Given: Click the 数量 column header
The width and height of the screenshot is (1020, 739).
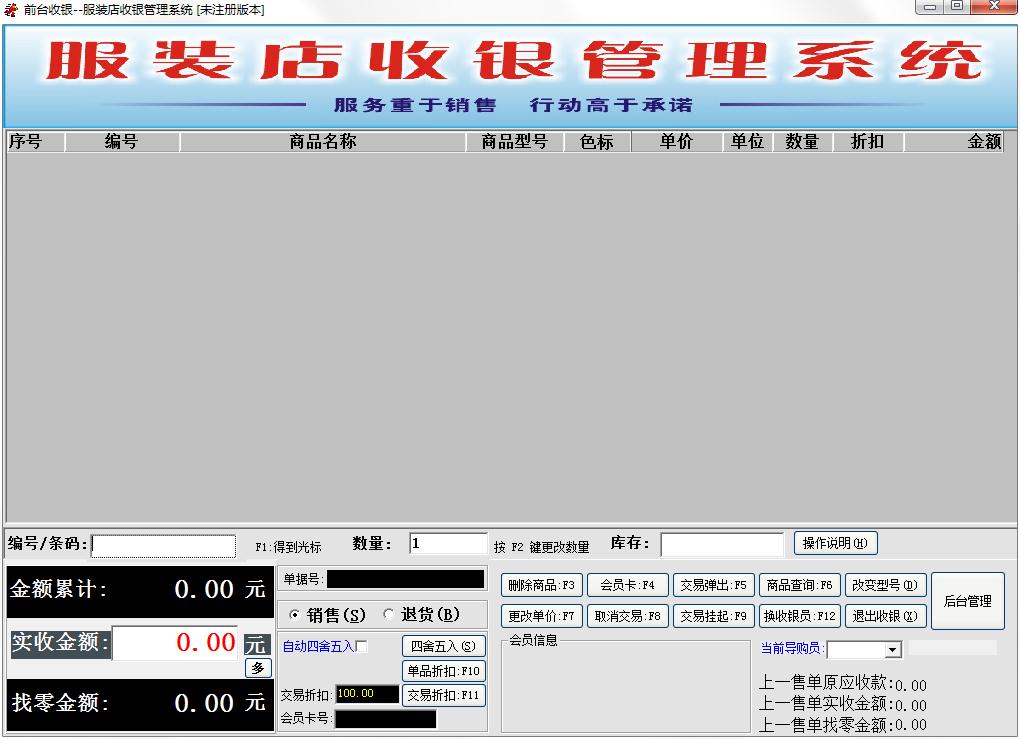Looking at the screenshot, I should point(803,141).
